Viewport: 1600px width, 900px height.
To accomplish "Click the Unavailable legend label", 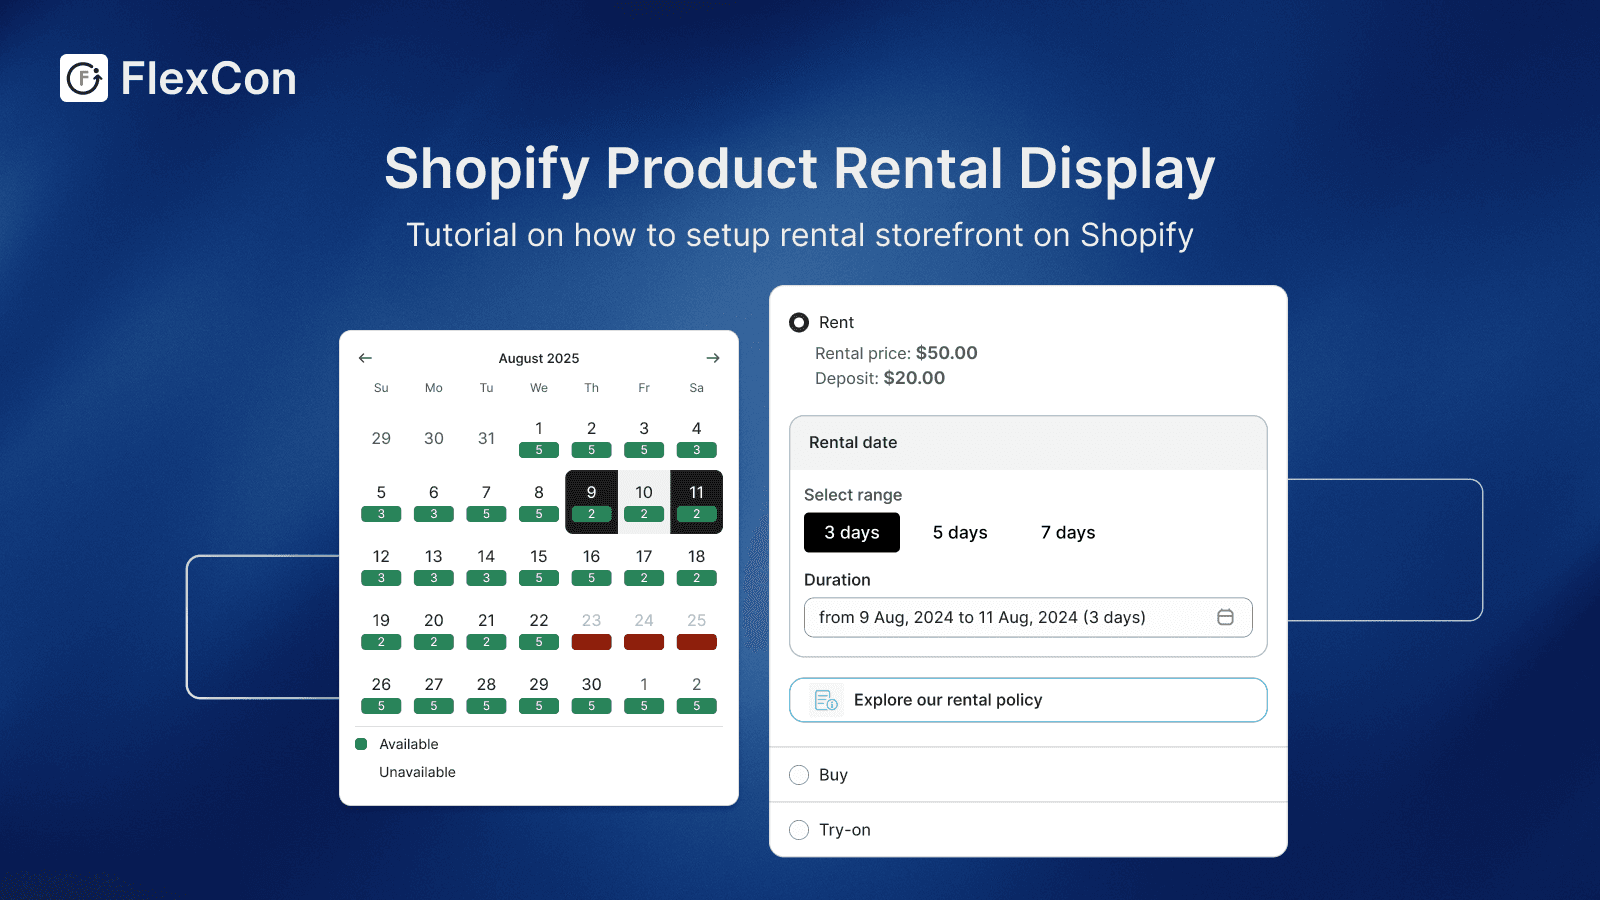I will click(x=417, y=772).
